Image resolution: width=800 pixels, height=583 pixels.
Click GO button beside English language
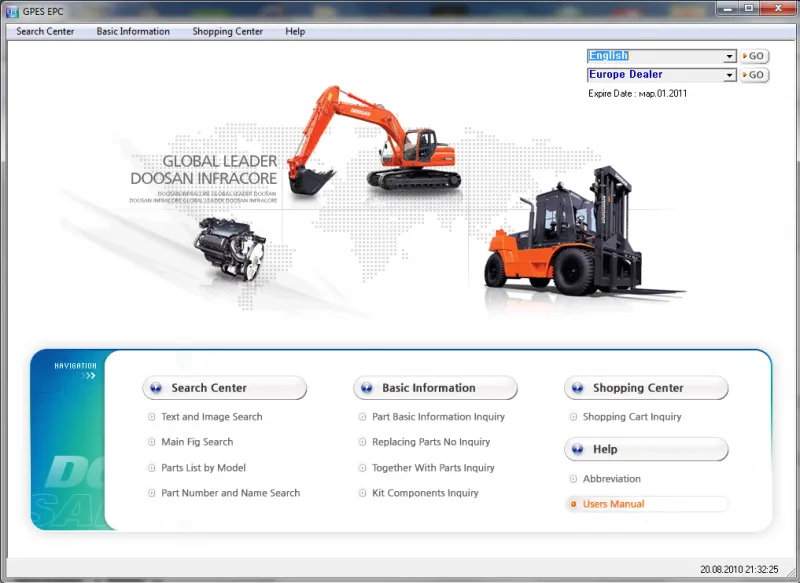coord(754,56)
